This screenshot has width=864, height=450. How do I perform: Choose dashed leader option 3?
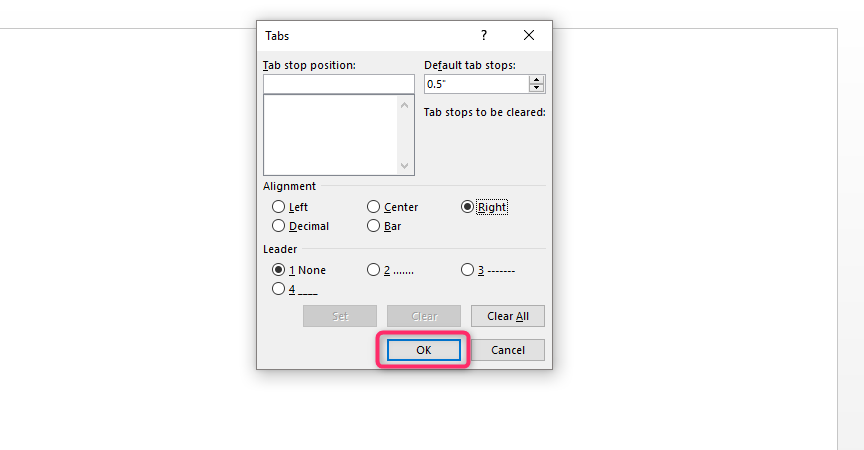click(467, 270)
